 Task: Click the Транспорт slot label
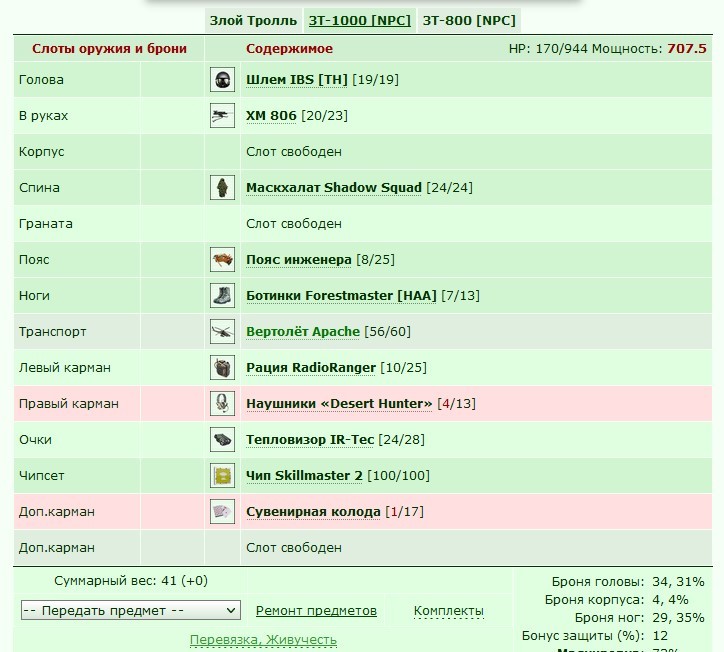click(53, 332)
